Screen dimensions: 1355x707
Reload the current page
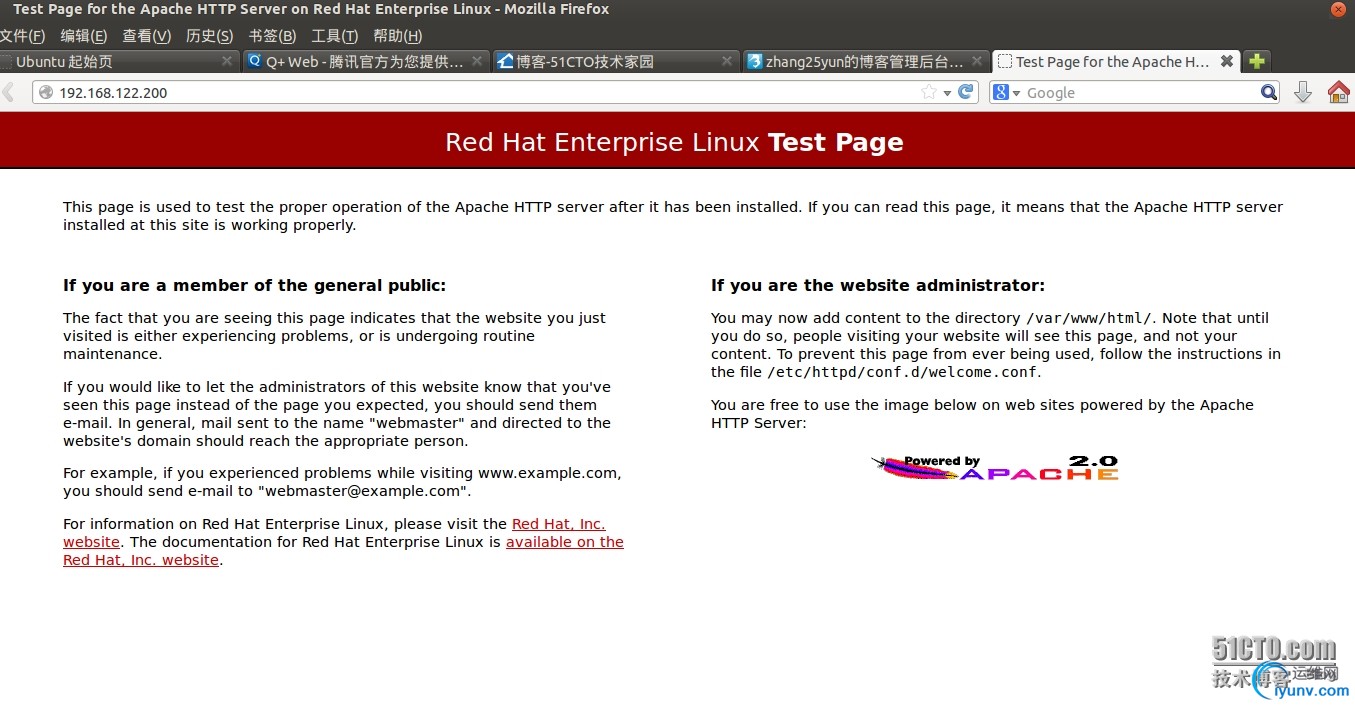[x=966, y=92]
